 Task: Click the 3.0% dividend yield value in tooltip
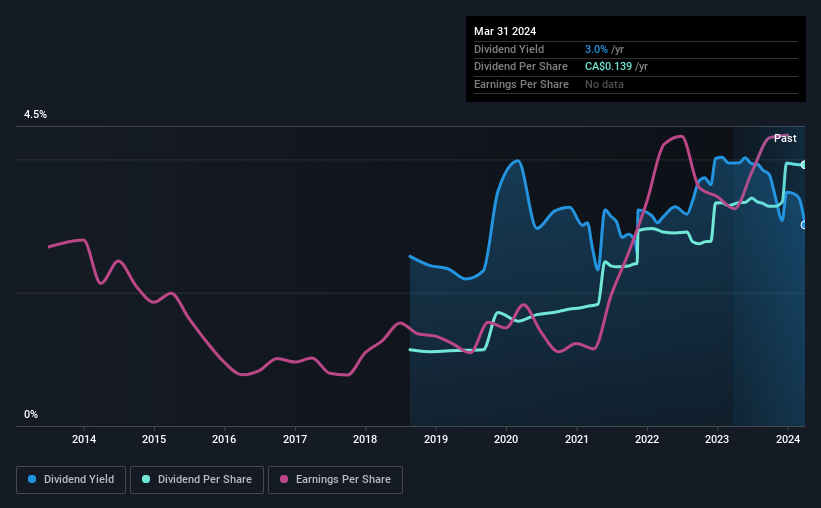[596, 49]
